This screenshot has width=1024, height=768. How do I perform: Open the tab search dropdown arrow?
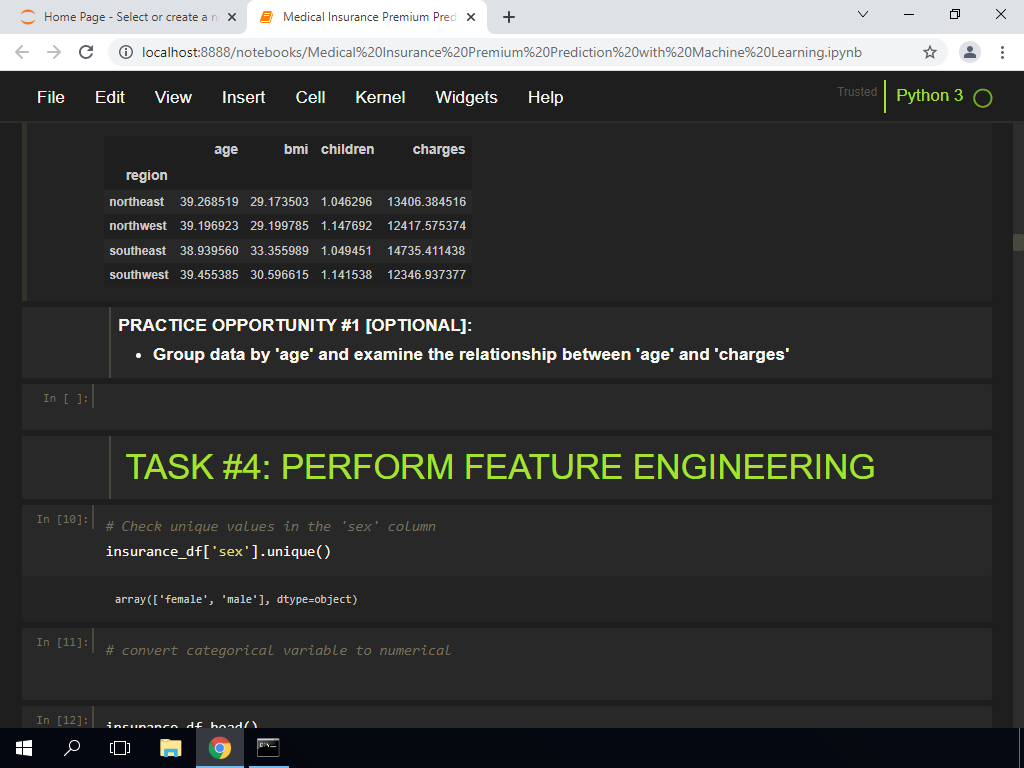(863, 14)
